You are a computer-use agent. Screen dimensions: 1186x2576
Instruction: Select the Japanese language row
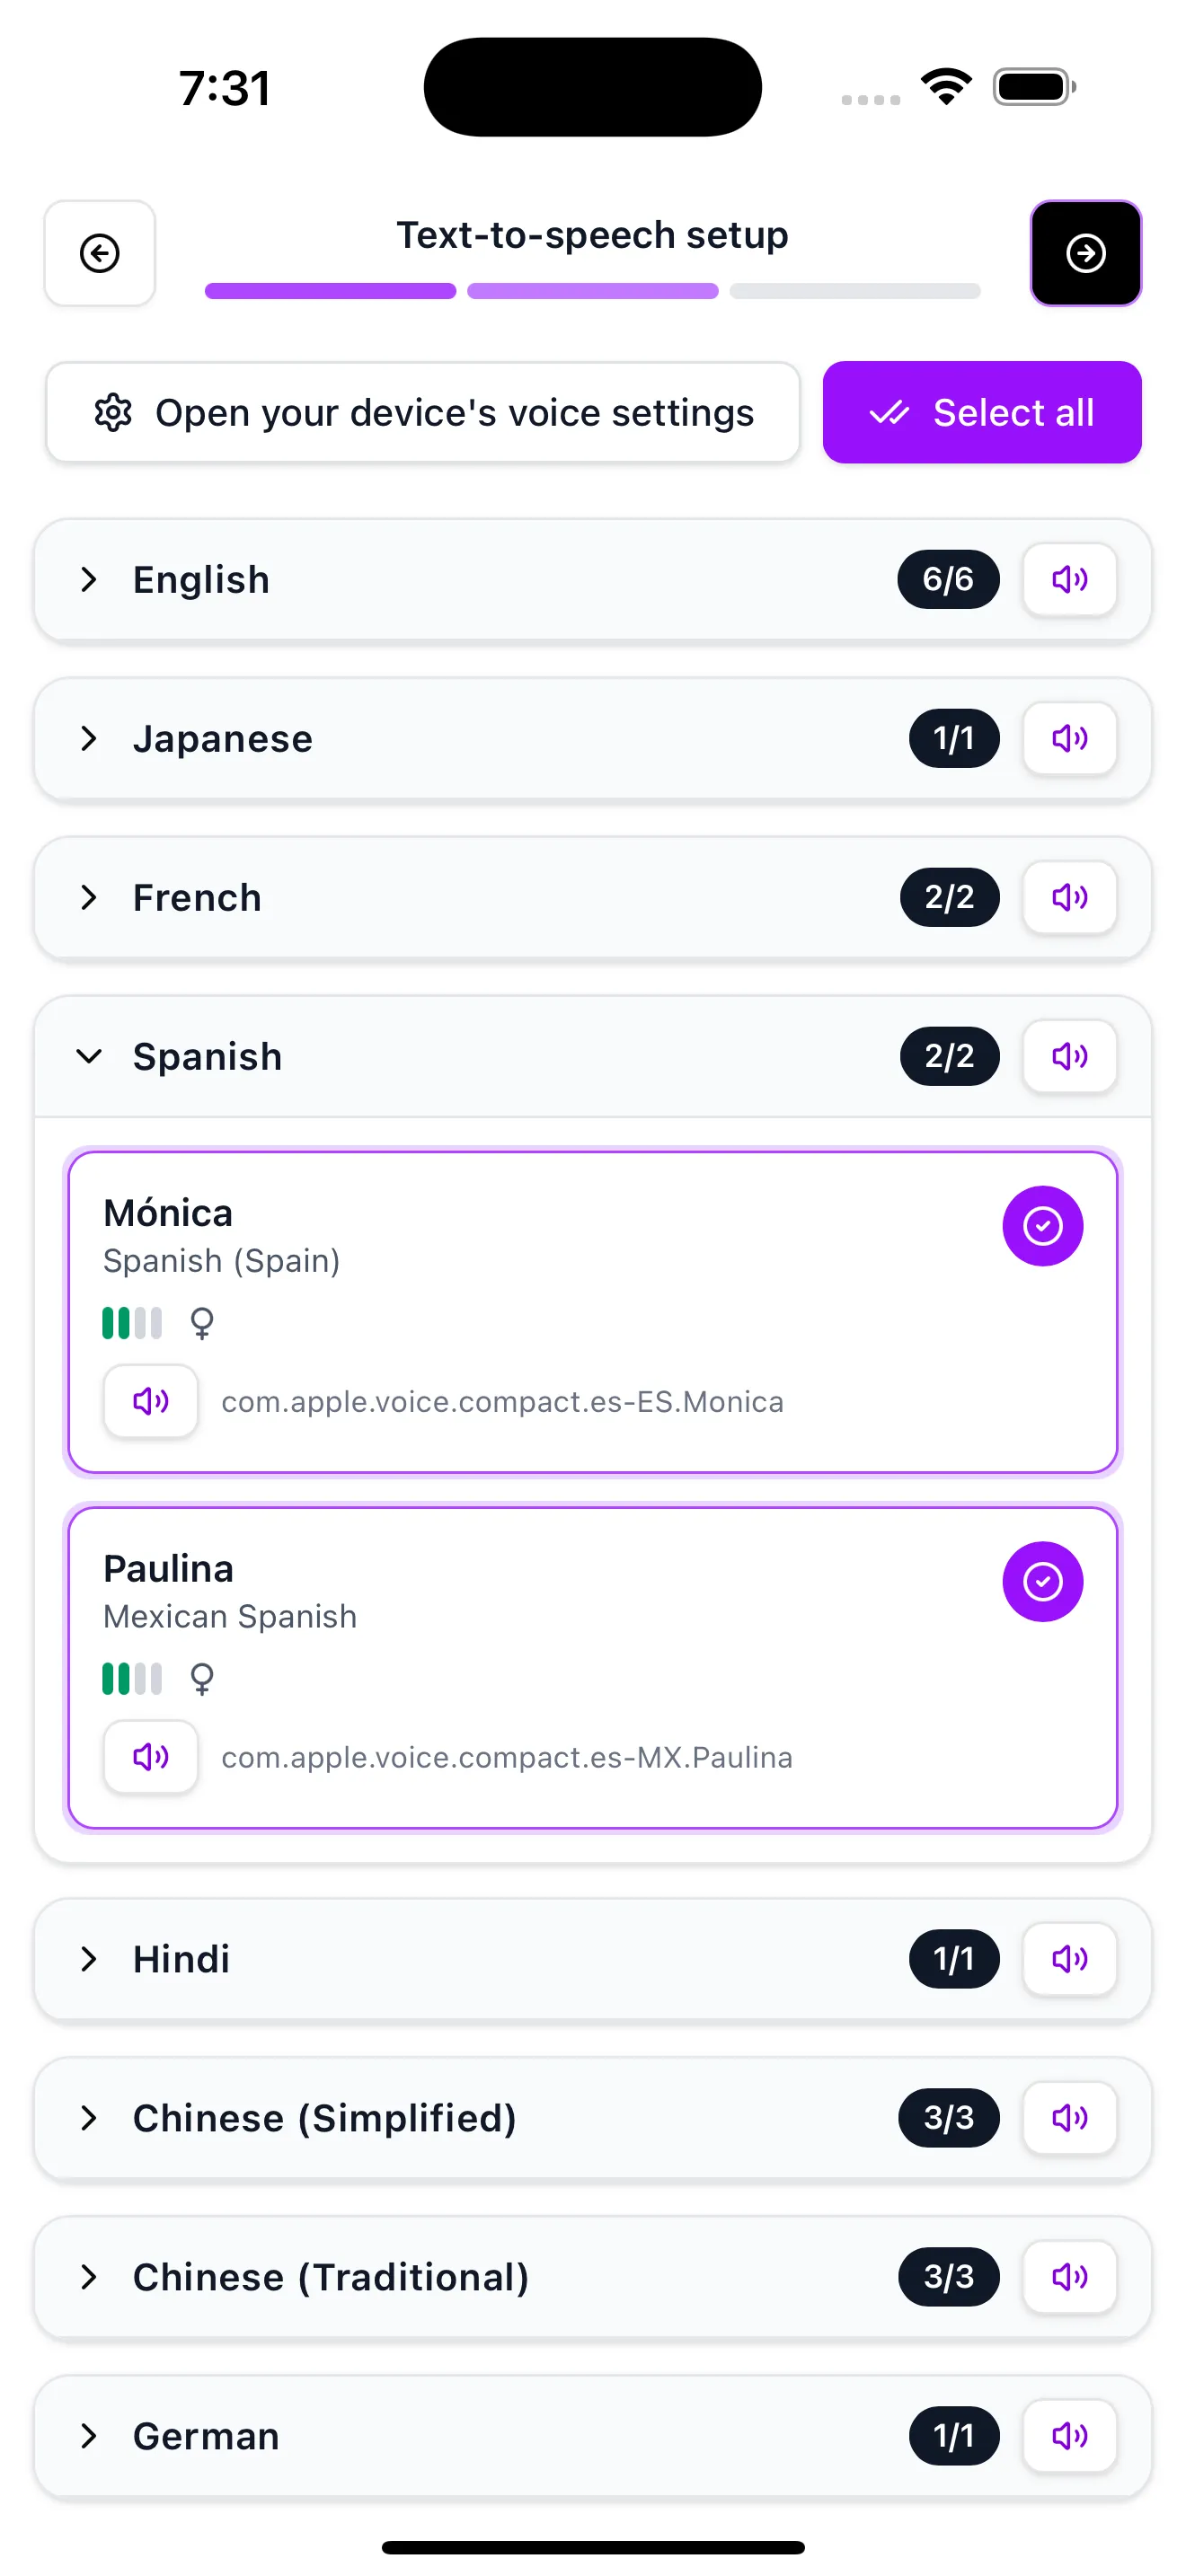(400, 739)
